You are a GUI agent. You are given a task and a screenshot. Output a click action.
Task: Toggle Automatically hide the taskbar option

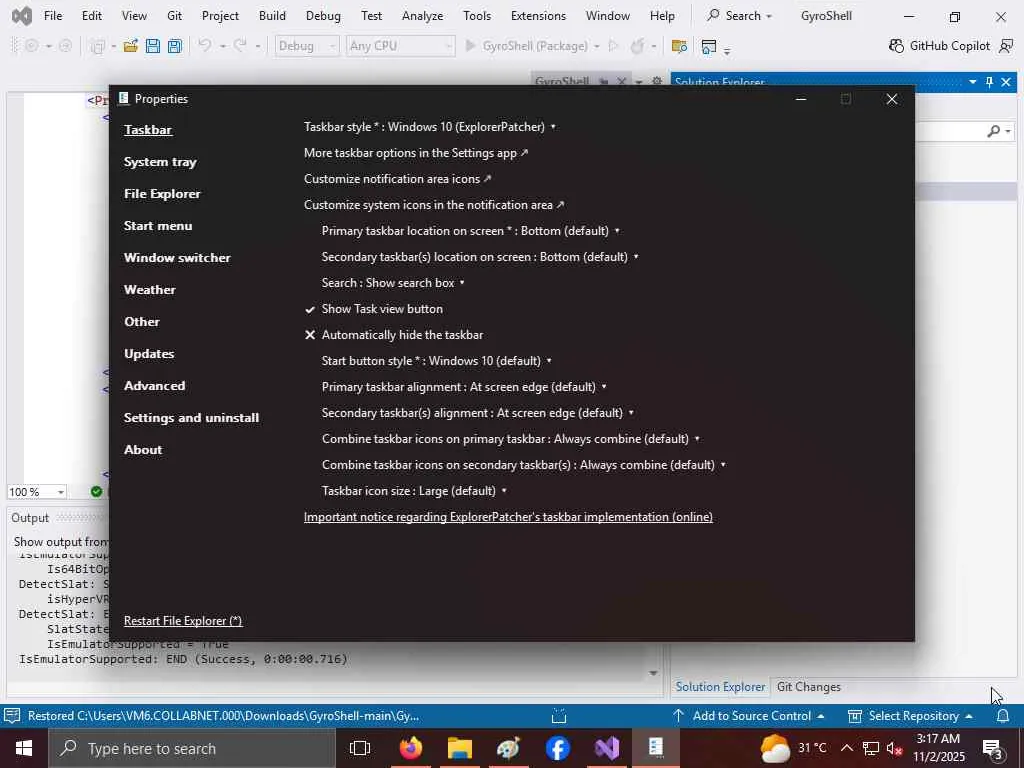[394, 335]
